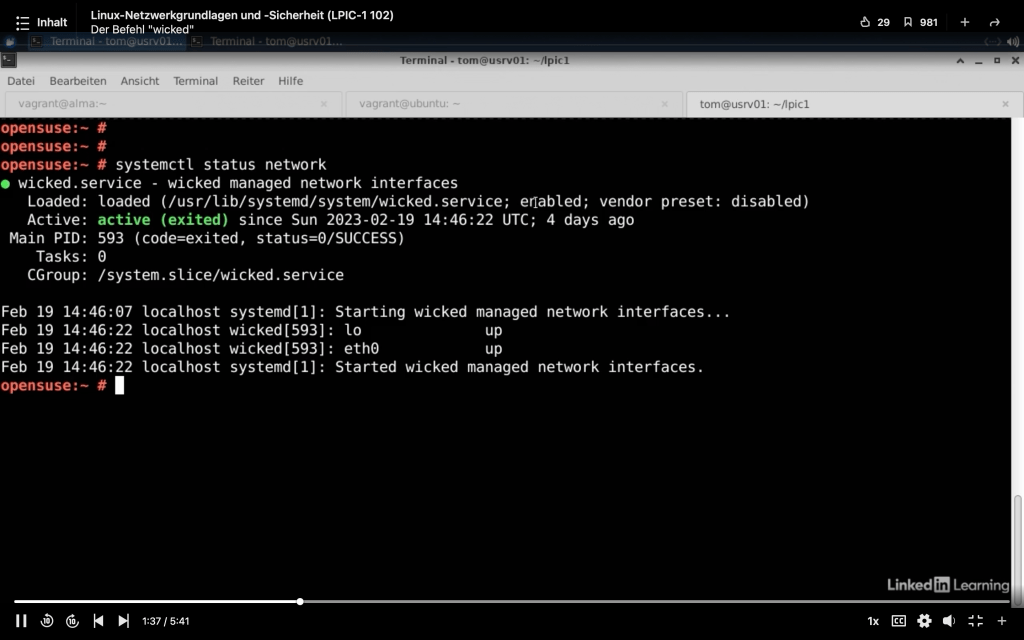This screenshot has height=640, width=1024.
Task: Go to the previous video
Action: pos(98,621)
